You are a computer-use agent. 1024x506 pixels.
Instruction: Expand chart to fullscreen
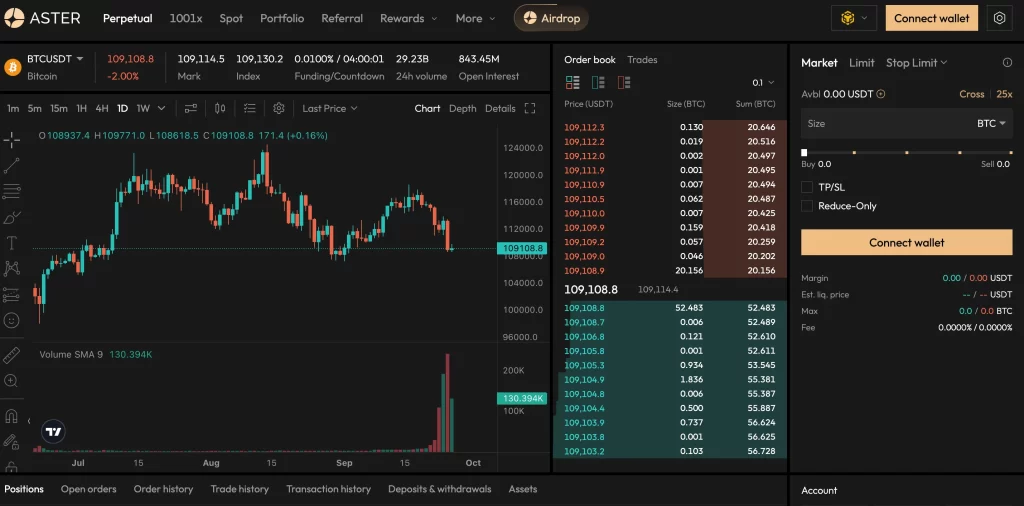pyautogui.click(x=530, y=108)
